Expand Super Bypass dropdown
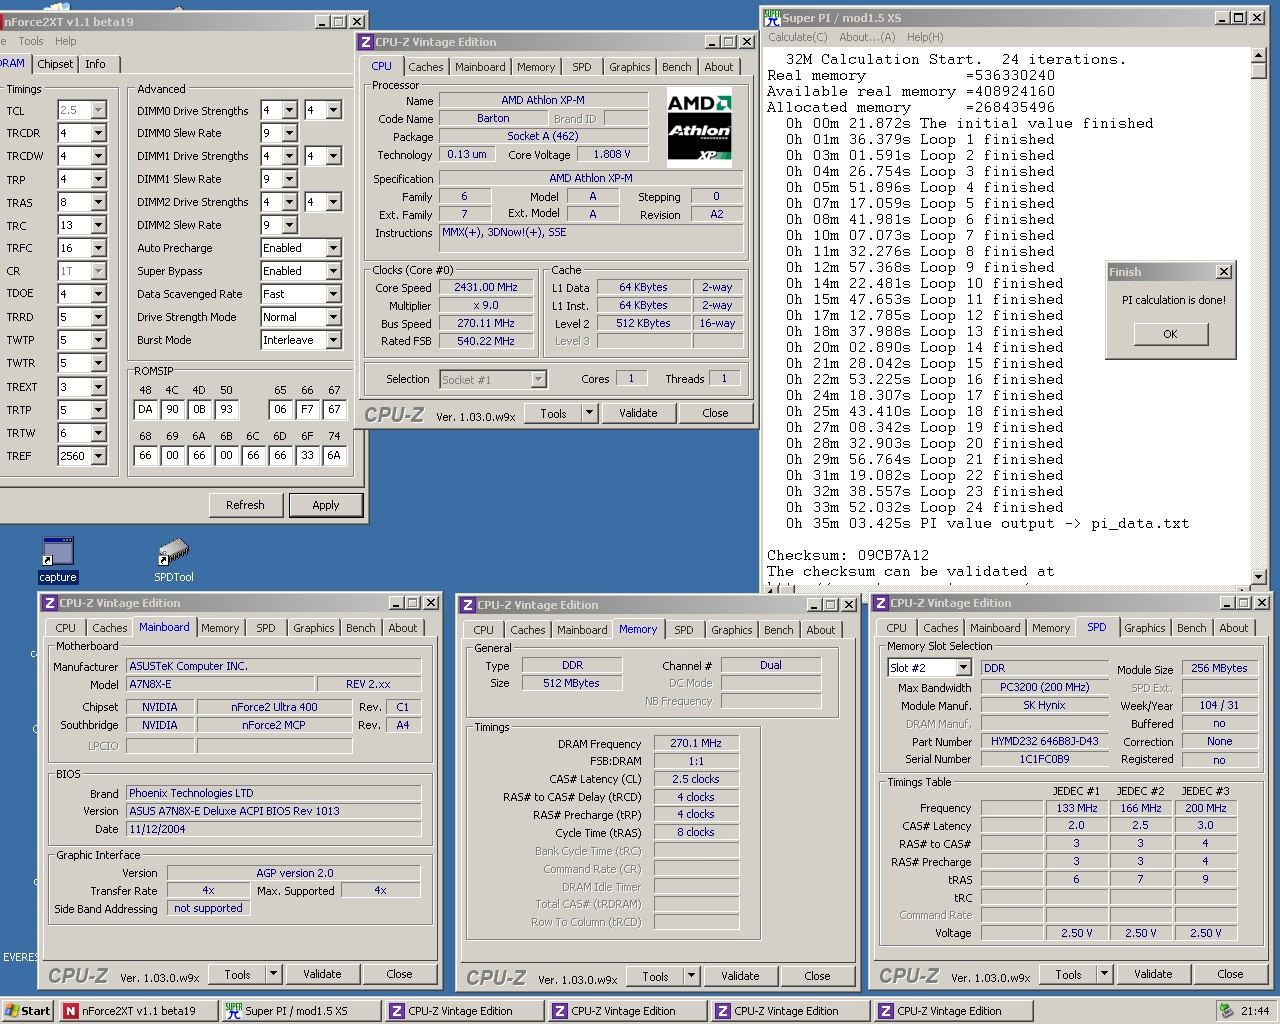 [333, 271]
